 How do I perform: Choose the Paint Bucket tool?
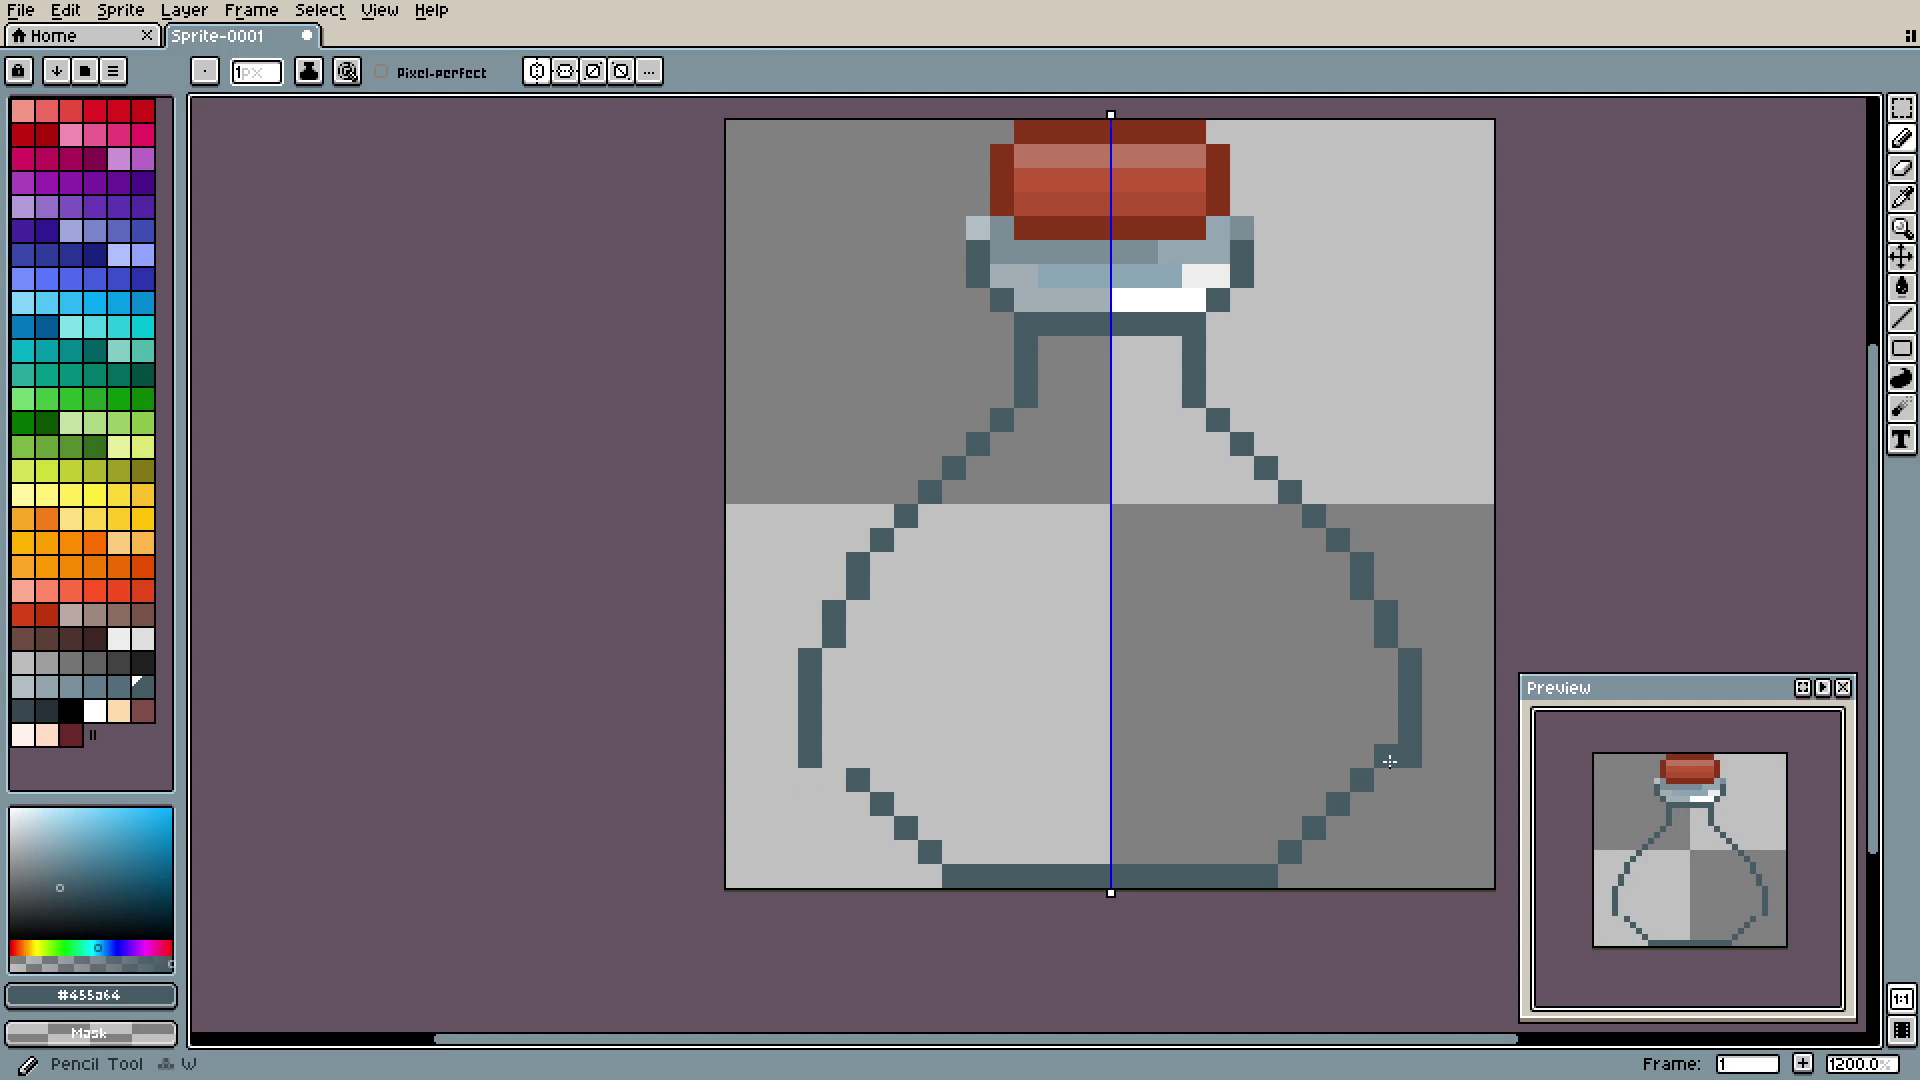click(1901, 288)
